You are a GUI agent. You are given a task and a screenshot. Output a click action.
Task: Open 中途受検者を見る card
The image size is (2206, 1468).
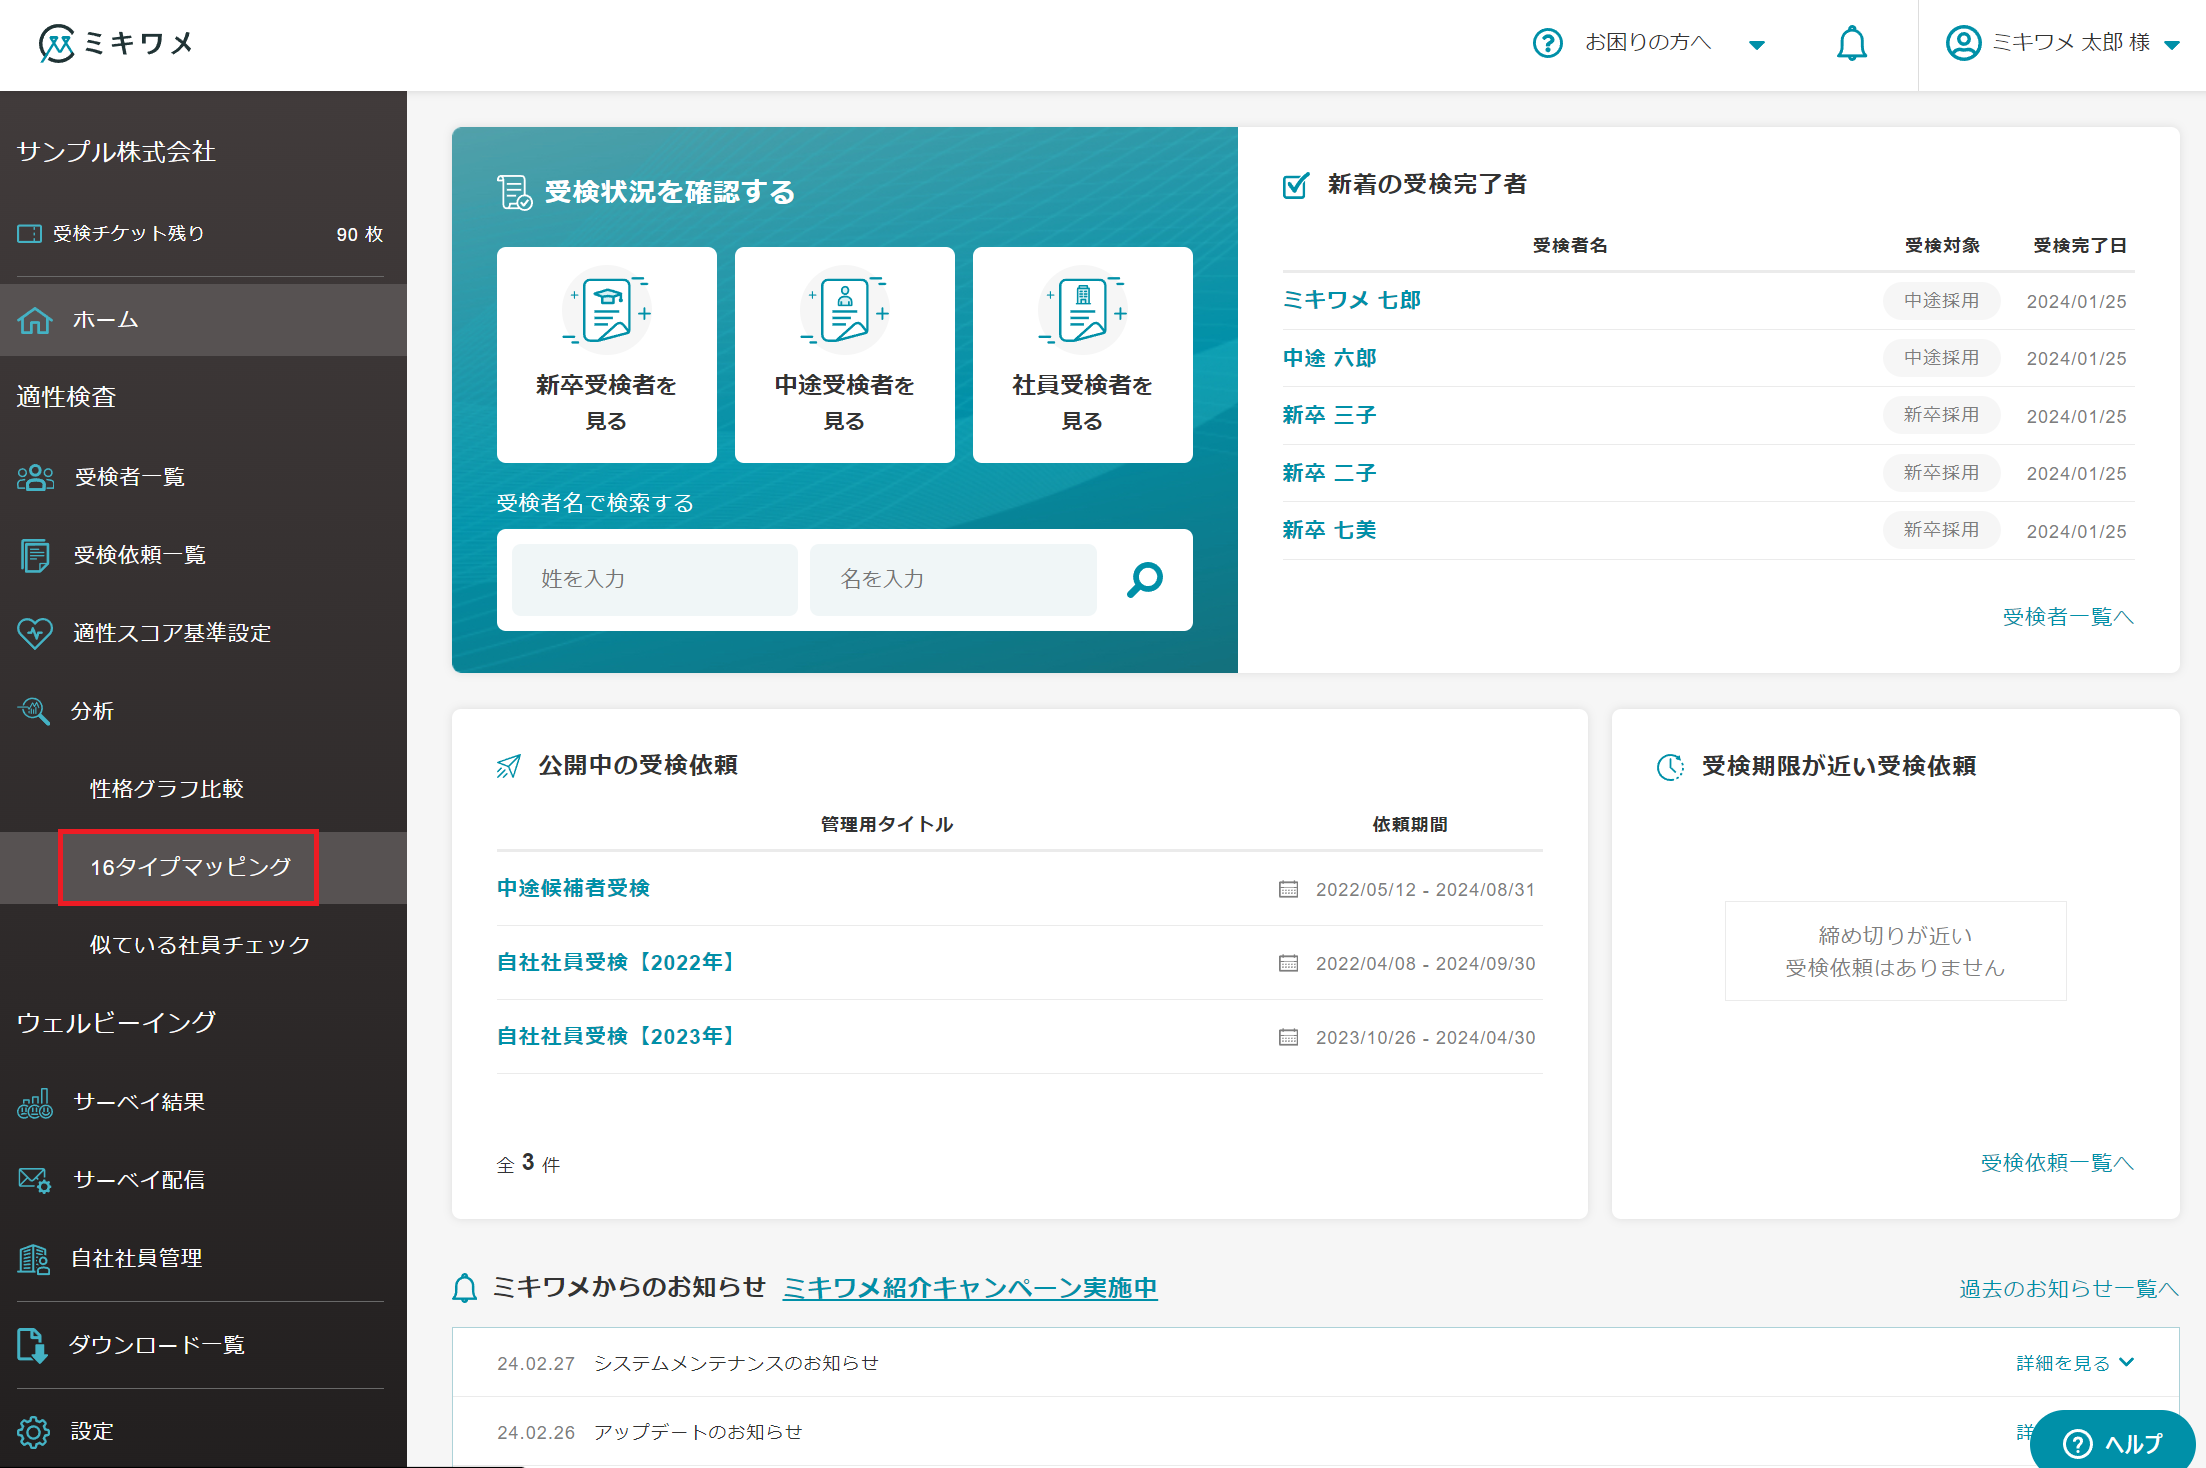point(844,355)
